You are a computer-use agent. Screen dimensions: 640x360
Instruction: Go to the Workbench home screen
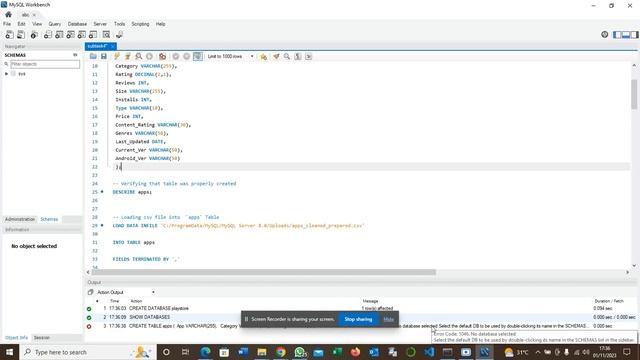8,14
